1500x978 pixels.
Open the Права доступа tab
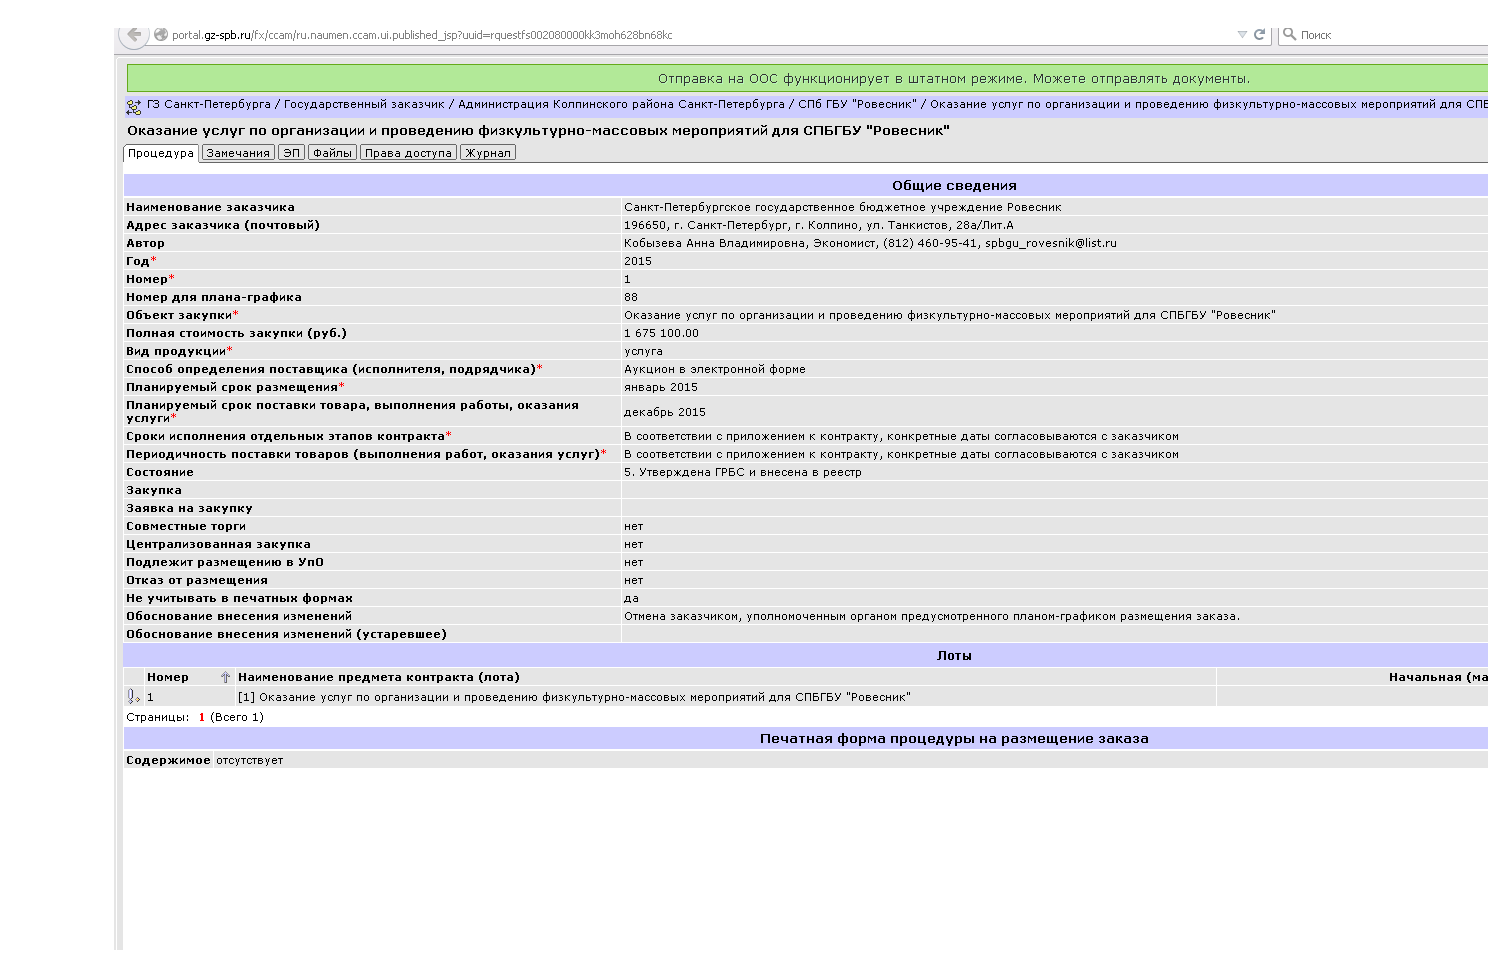(408, 153)
